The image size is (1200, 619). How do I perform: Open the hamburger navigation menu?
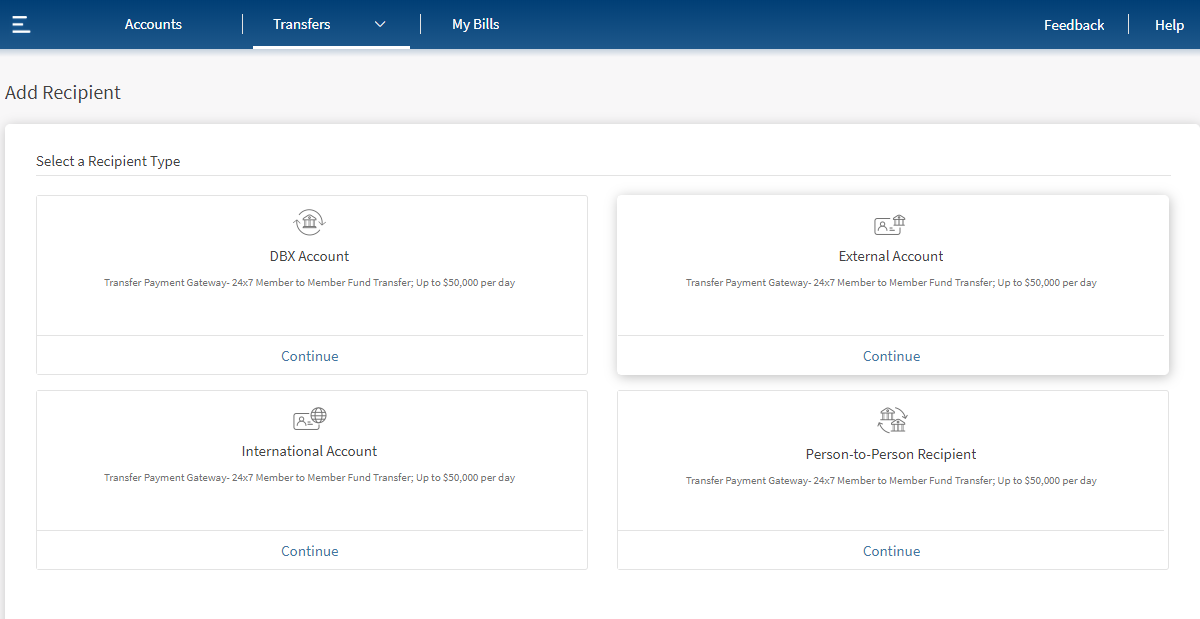(x=21, y=24)
